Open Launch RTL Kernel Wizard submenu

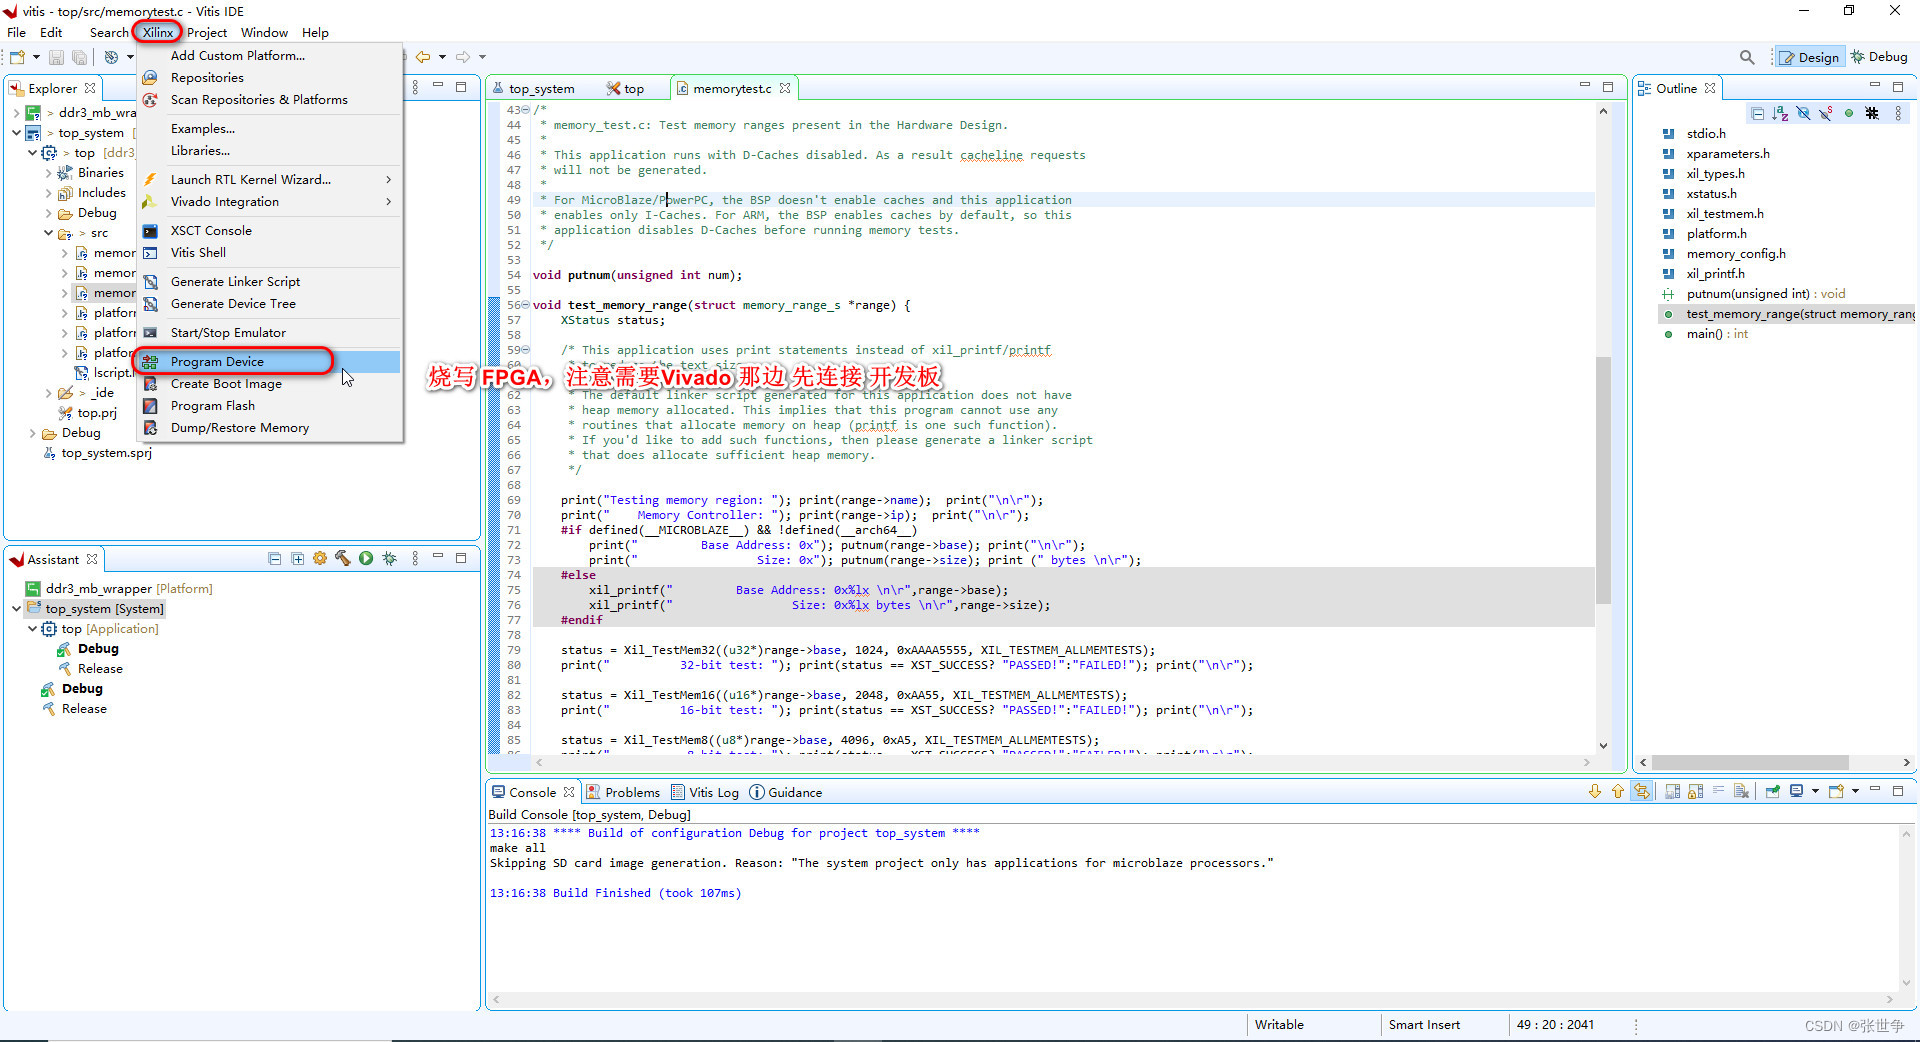pos(270,180)
